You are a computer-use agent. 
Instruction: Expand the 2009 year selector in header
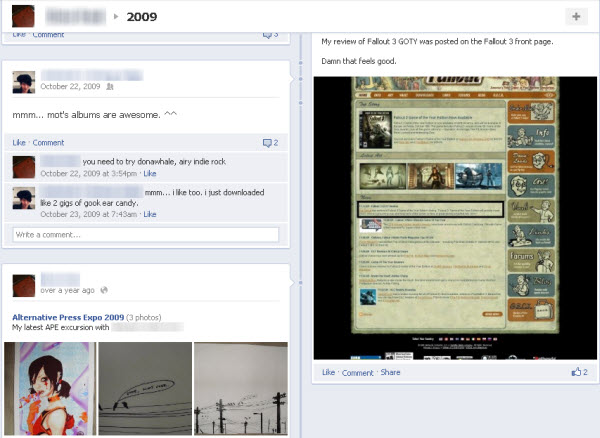142,17
